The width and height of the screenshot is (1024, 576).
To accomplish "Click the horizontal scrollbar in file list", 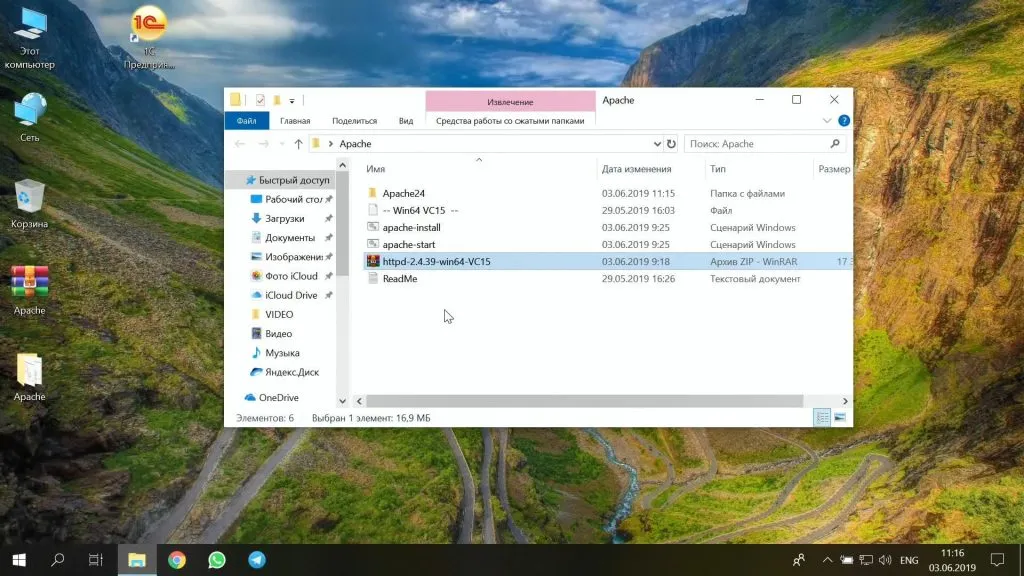I will coord(580,400).
